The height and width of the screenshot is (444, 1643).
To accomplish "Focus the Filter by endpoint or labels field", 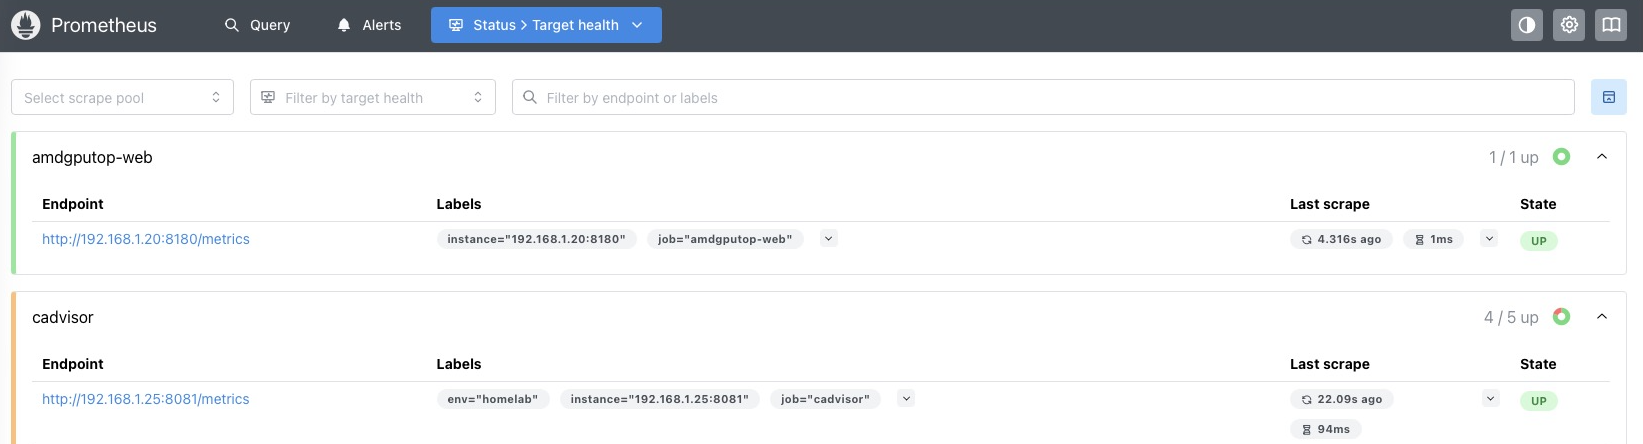I will click(x=1043, y=97).
